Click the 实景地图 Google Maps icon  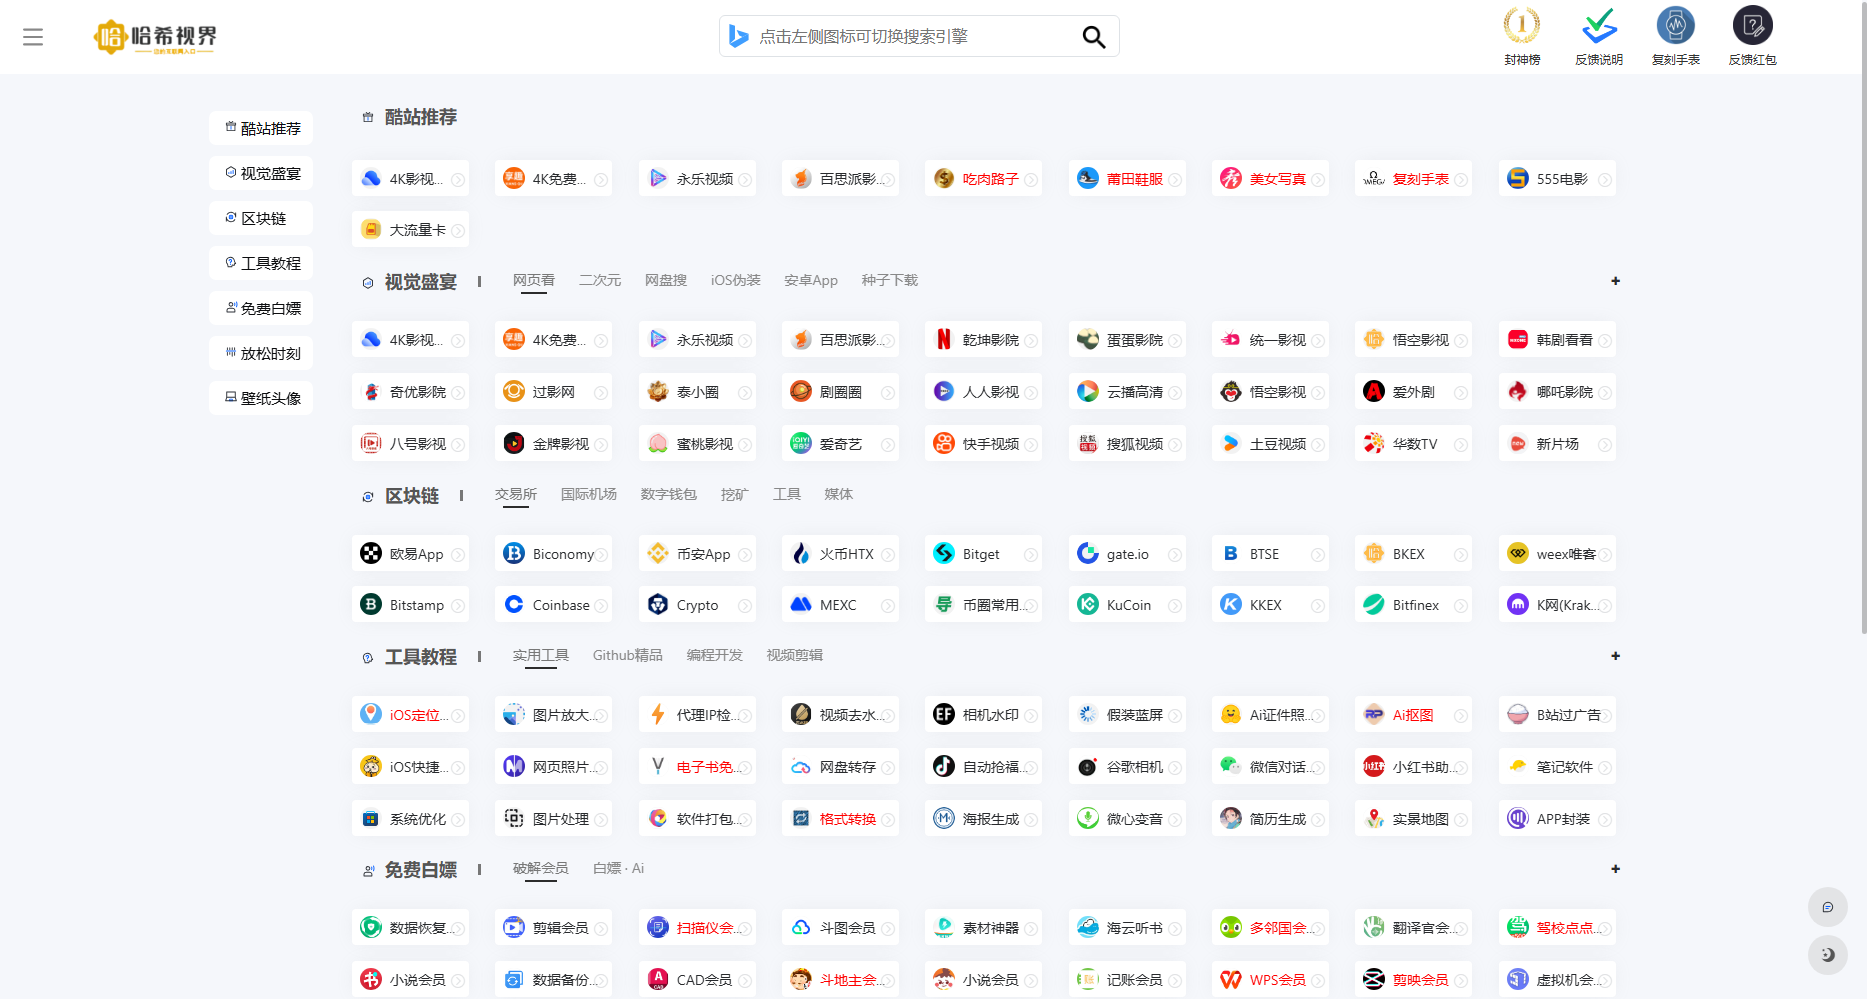click(x=1374, y=819)
